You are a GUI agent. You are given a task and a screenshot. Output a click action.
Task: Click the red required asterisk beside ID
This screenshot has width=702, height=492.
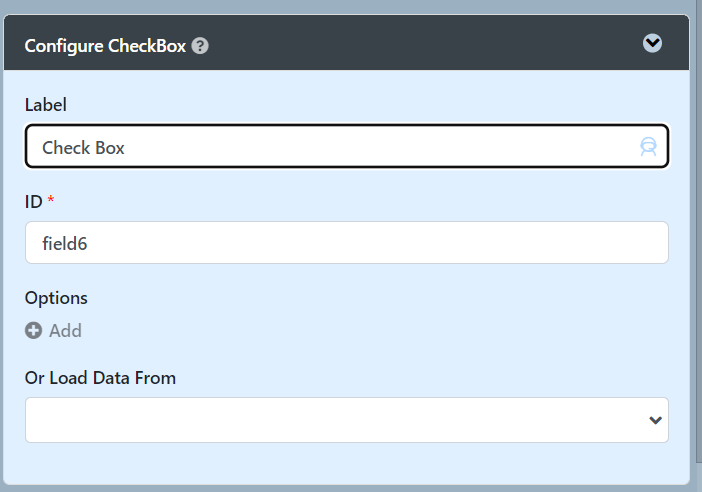tap(51, 199)
